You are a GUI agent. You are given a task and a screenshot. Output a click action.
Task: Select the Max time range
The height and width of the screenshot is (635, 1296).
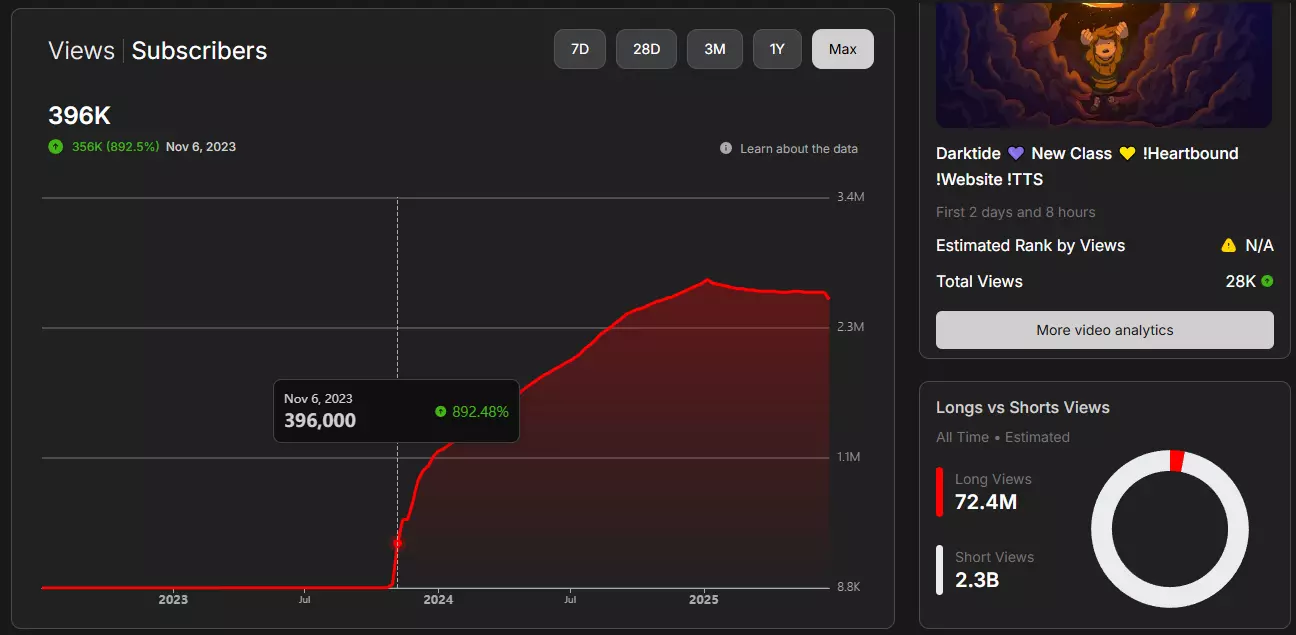[843, 49]
